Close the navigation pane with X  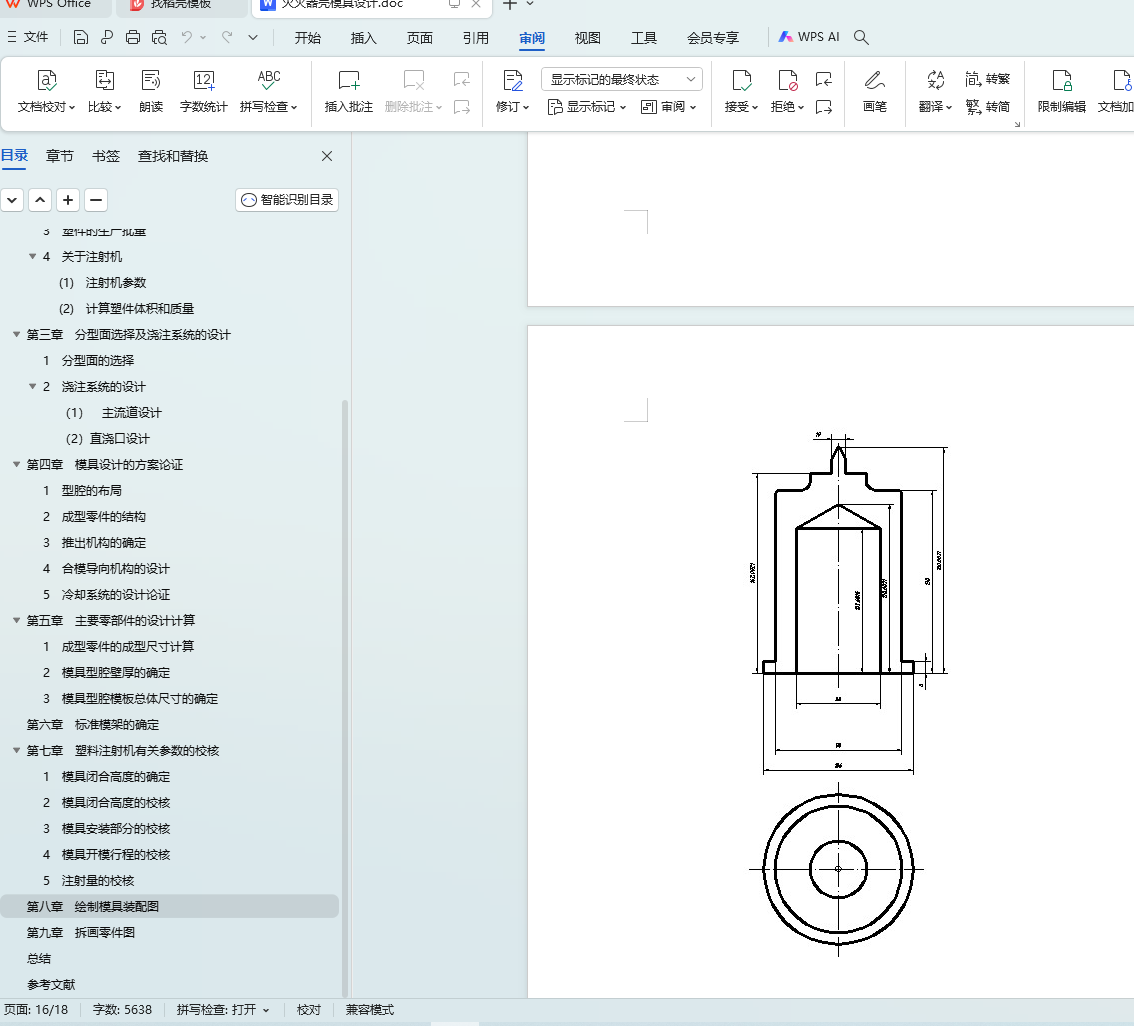coord(326,156)
